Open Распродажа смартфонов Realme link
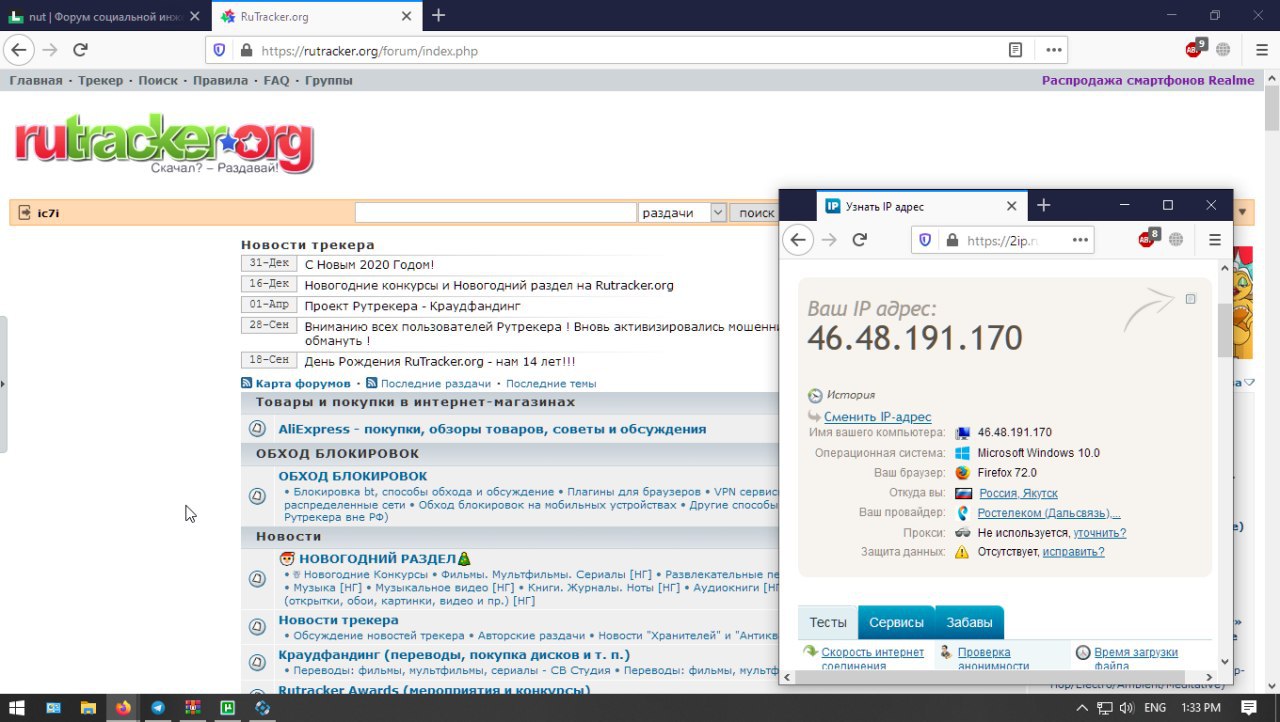This screenshot has width=1280, height=722. (1148, 80)
